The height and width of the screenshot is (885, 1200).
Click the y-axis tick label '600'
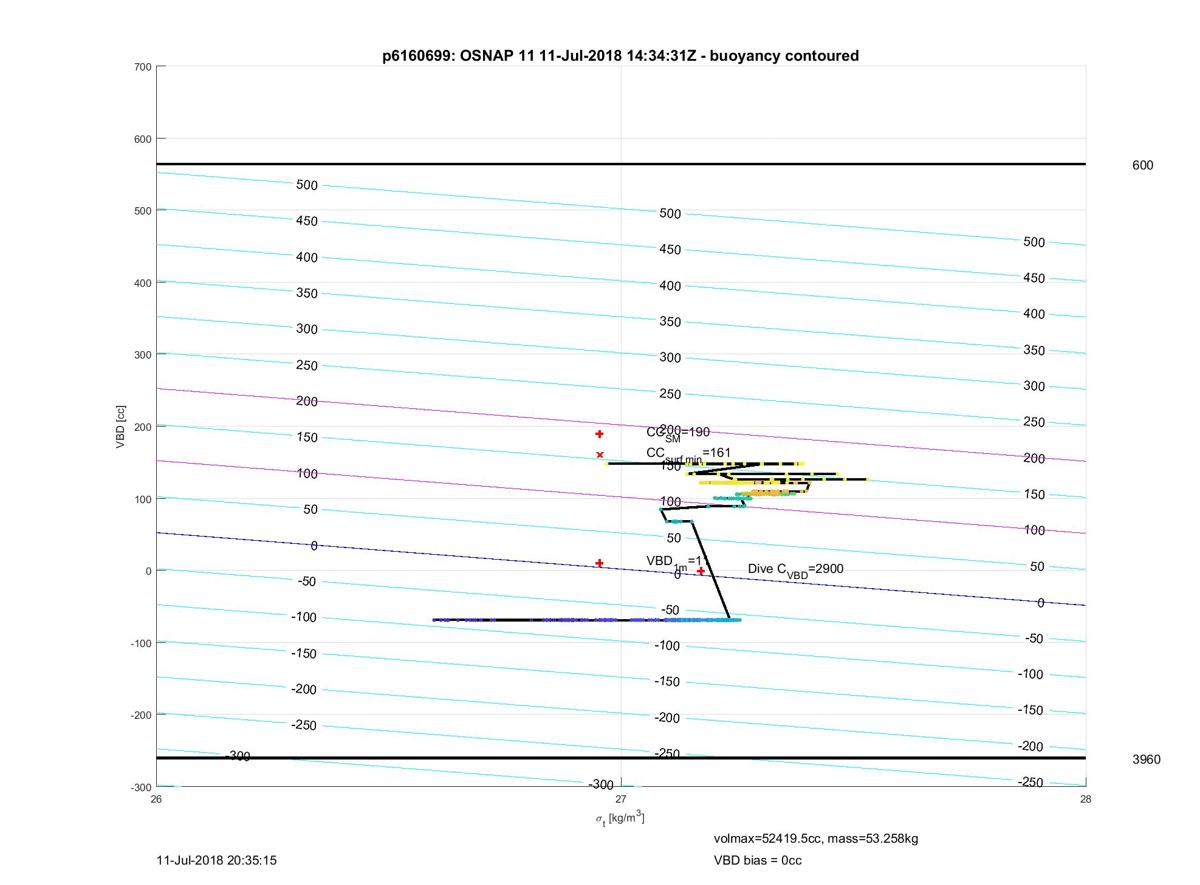pyautogui.click(x=142, y=139)
